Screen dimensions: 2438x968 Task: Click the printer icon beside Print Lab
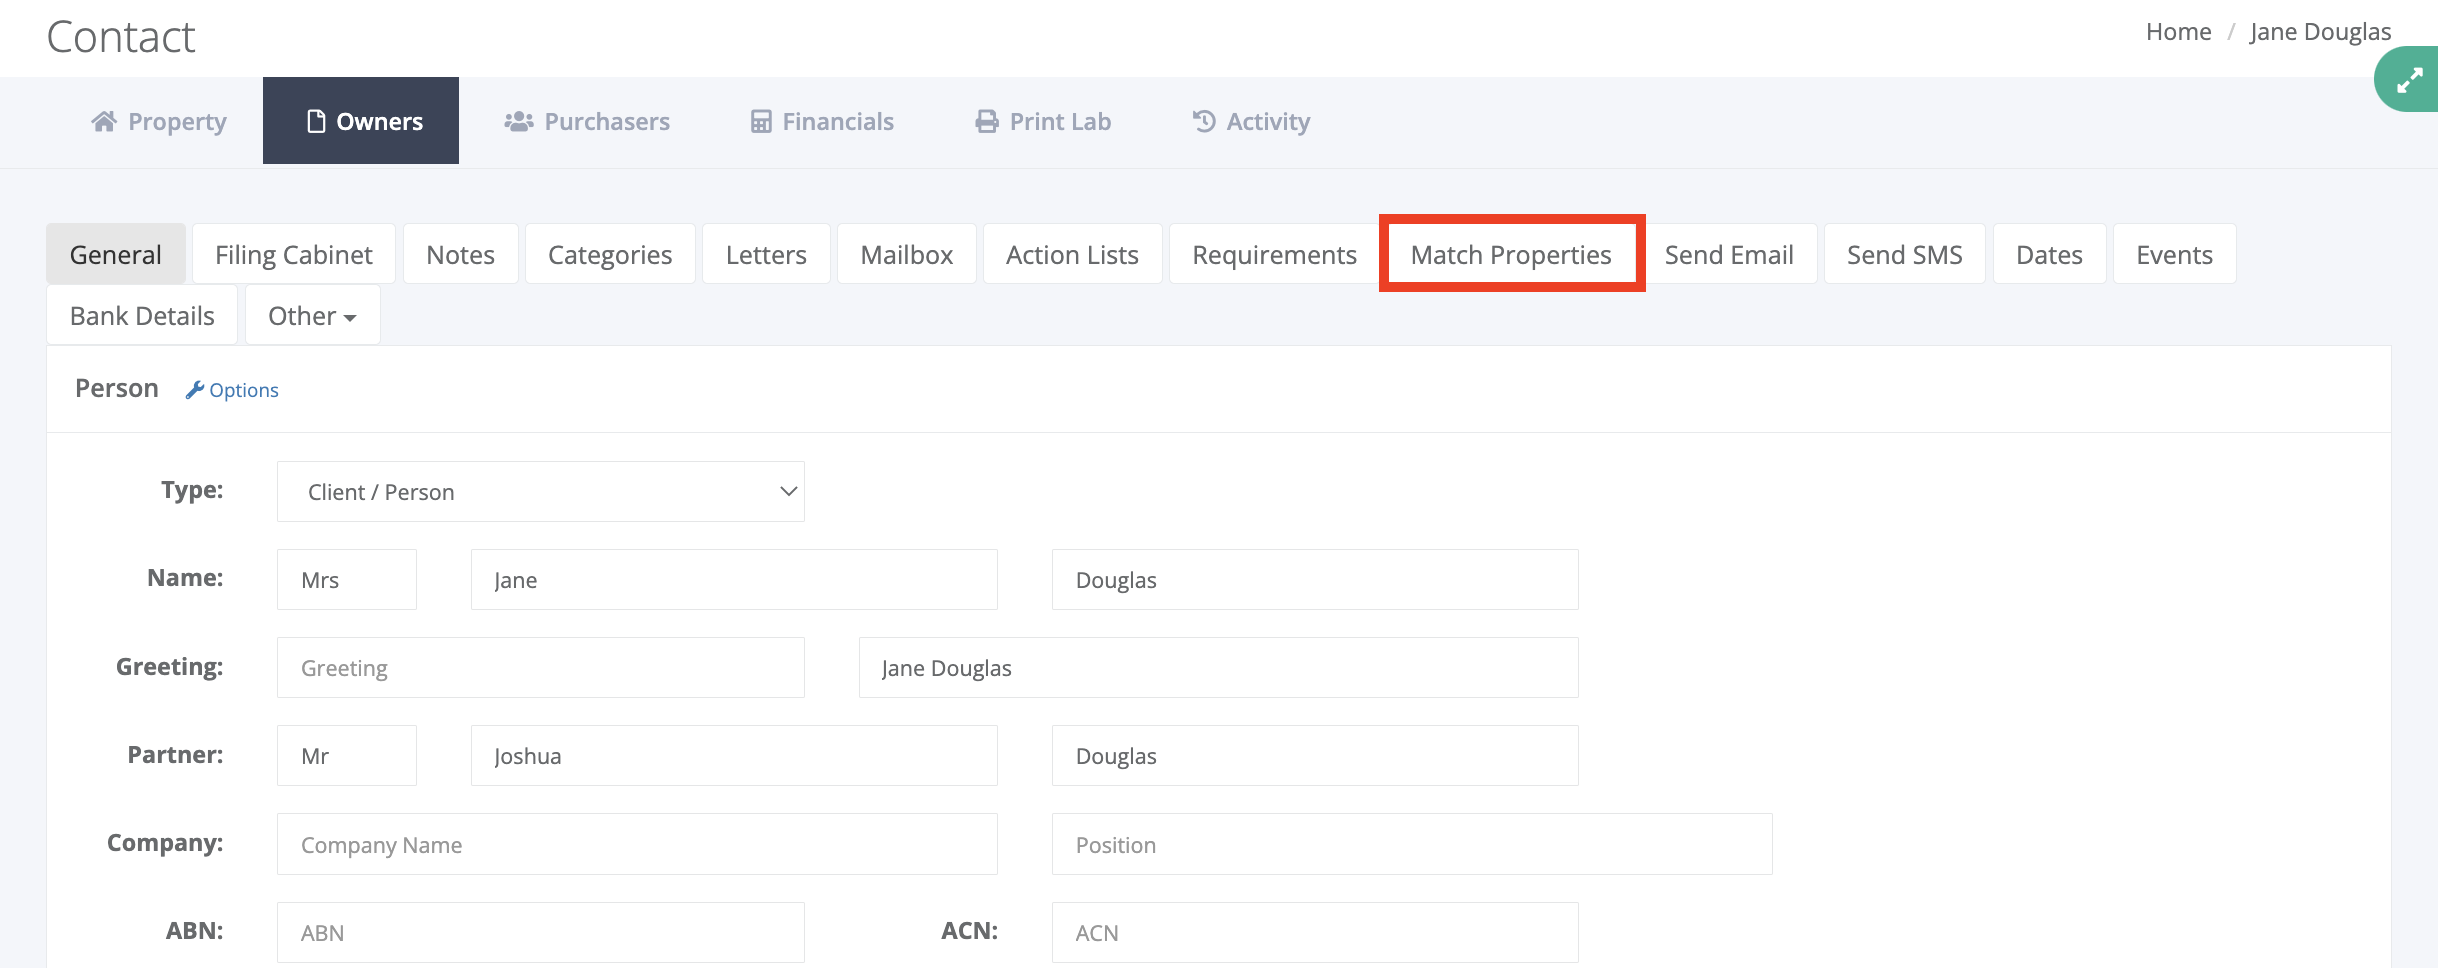[x=987, y=121]
